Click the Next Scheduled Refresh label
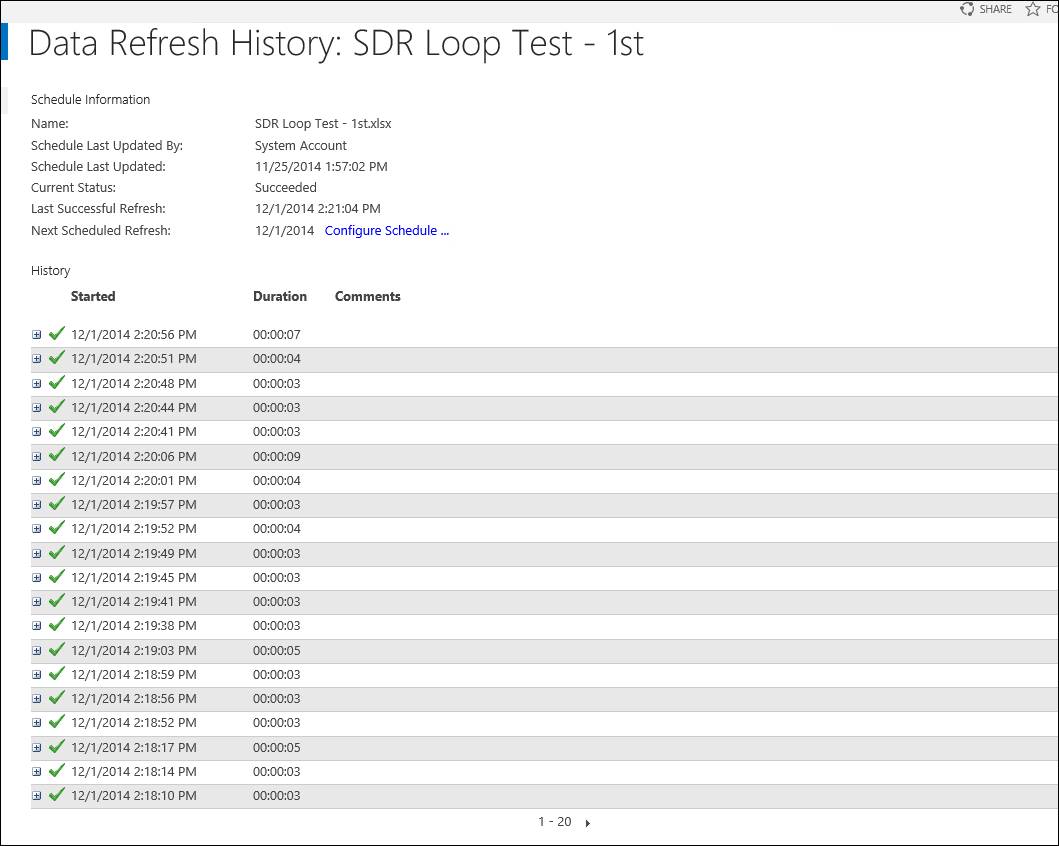 click(x=101, y=231)
